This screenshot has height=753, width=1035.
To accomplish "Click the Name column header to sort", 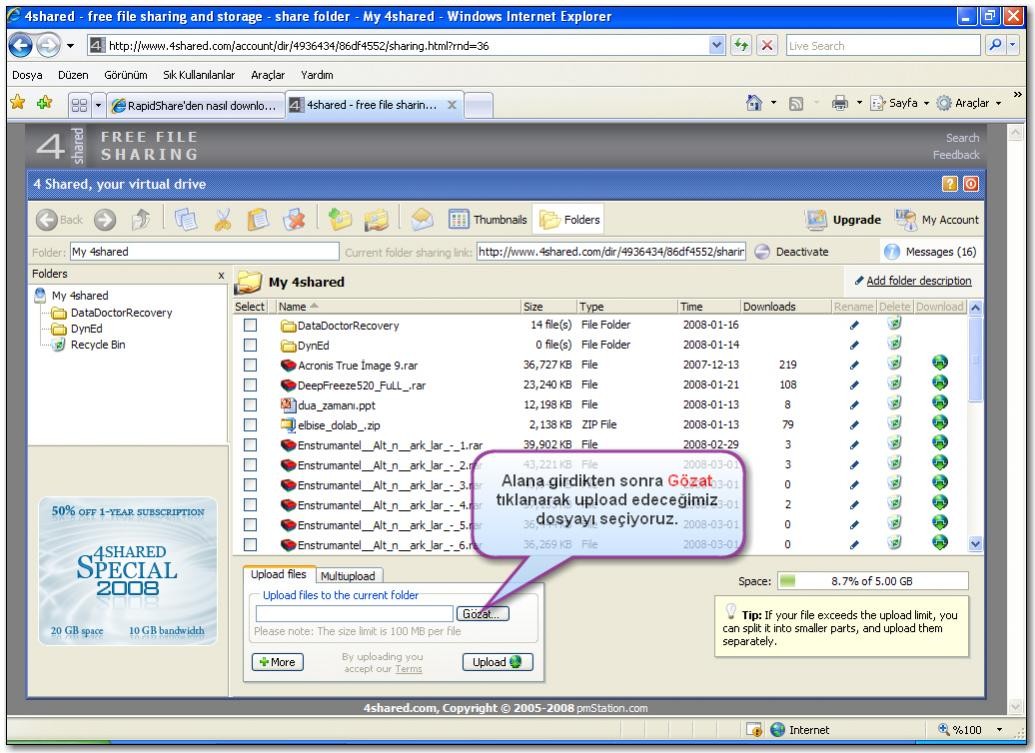I will click(297, 306).
